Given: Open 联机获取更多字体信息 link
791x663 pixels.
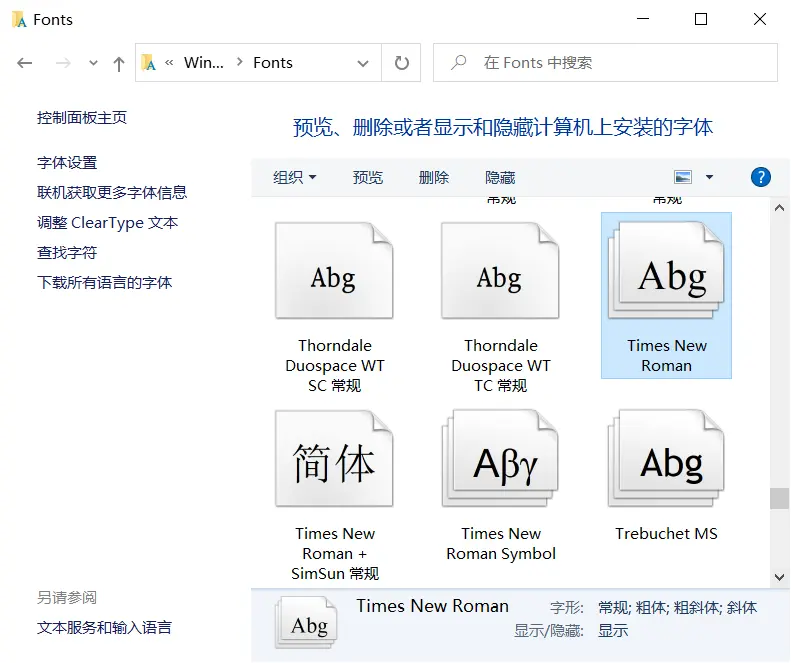Looking at the screenshot, I should click(x=112, y=192).
